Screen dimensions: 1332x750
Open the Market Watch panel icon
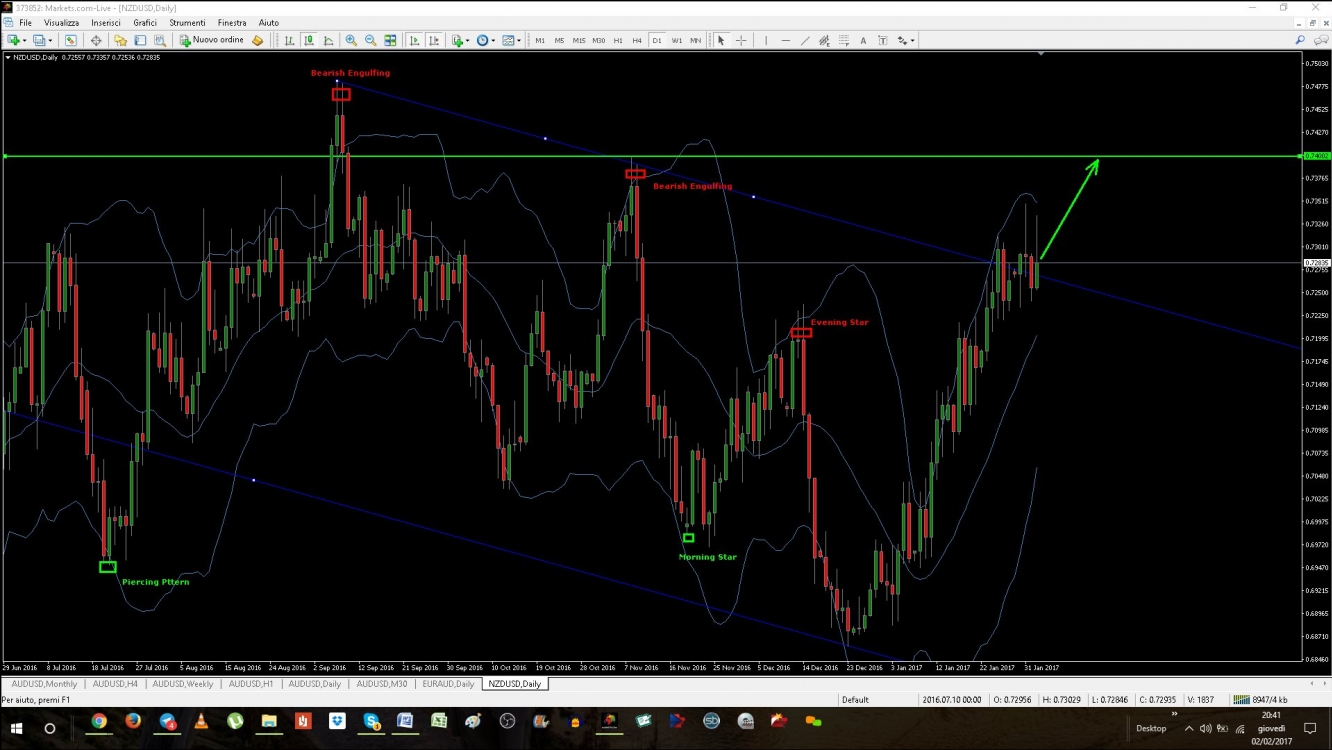[x=70, y=40]
